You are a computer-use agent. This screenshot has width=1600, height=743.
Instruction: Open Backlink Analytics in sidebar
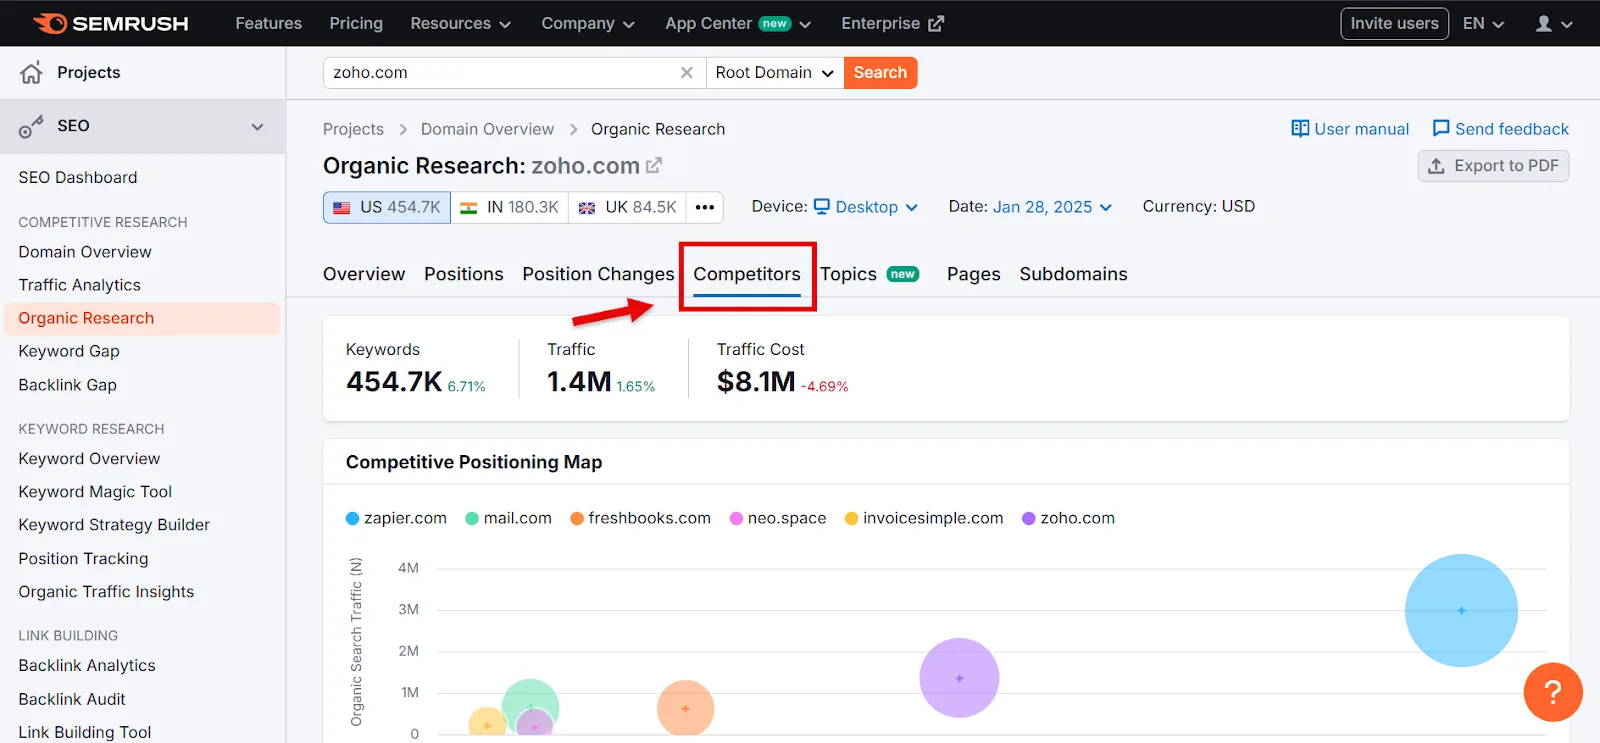click(x=87, y=665)
